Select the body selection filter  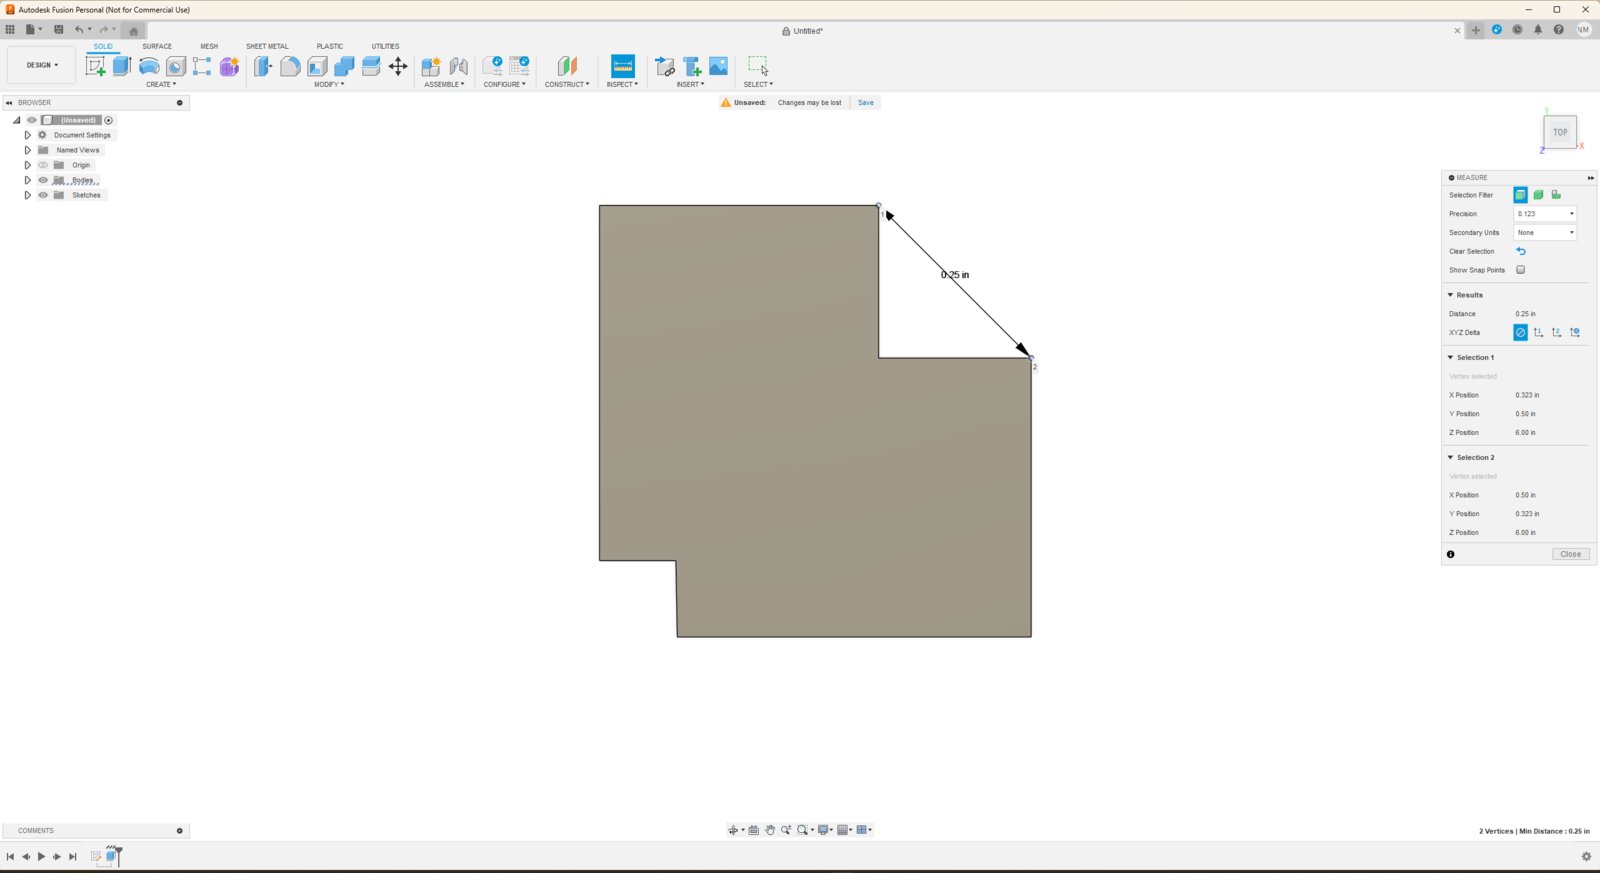tap(1538, 195)
